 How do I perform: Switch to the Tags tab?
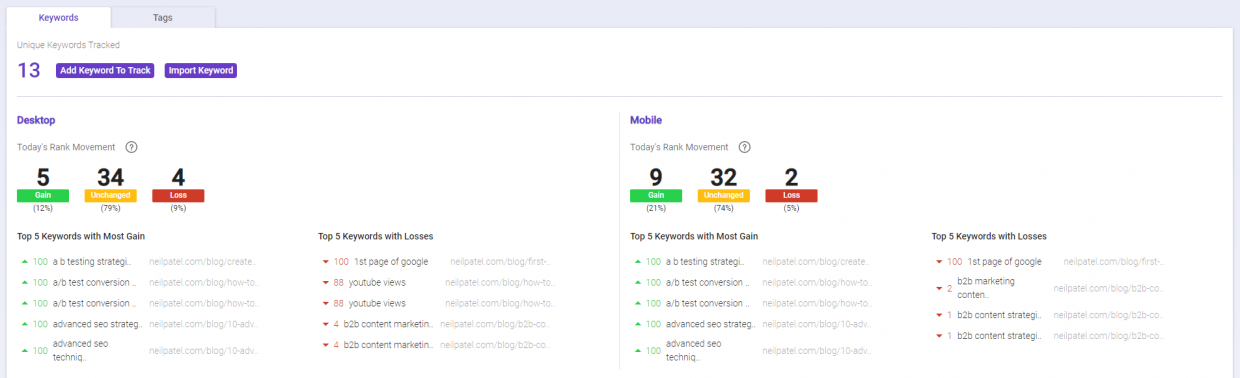coord(163,18)
